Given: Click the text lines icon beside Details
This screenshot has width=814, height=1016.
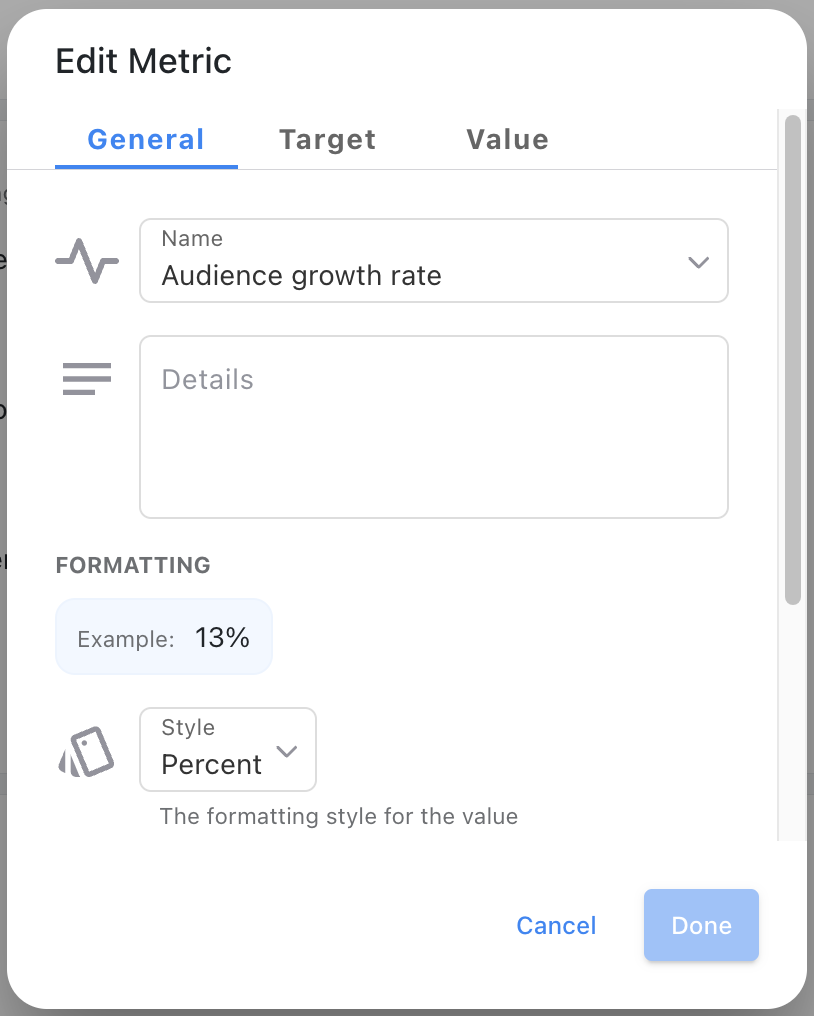Looking at the screenshot, I should pyautogui.click(x=87, y=379).
